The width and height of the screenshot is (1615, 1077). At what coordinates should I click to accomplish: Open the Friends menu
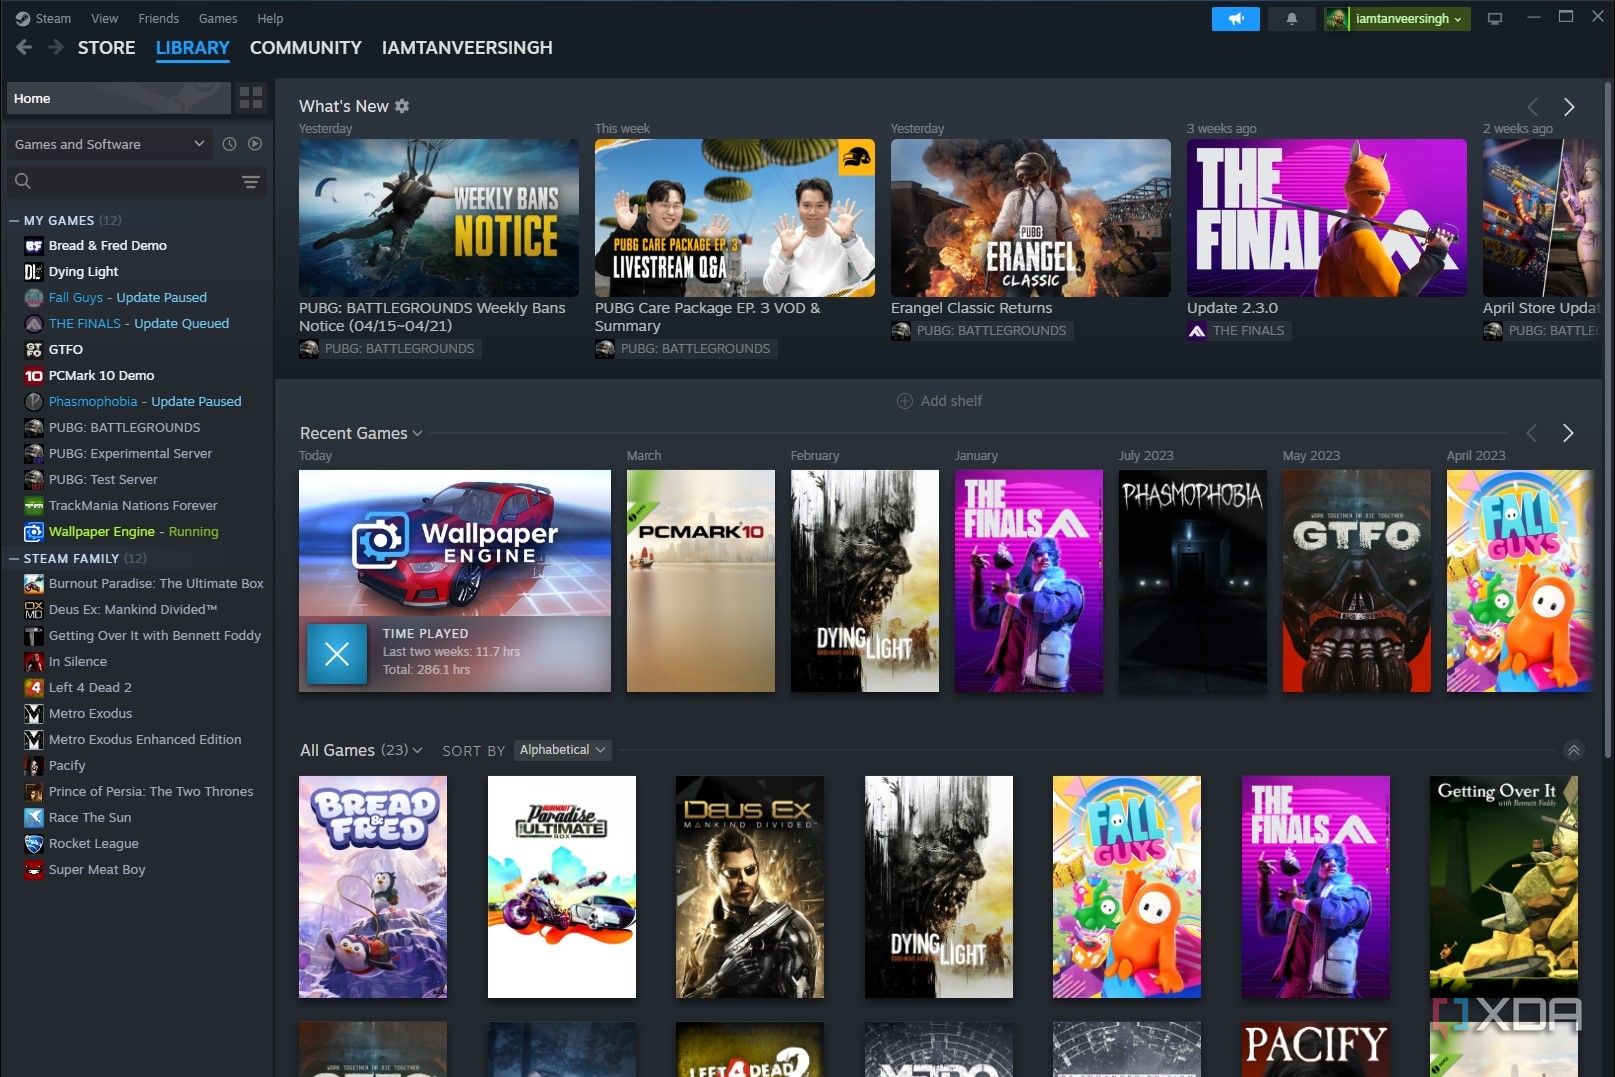click(x=158, y=18)
